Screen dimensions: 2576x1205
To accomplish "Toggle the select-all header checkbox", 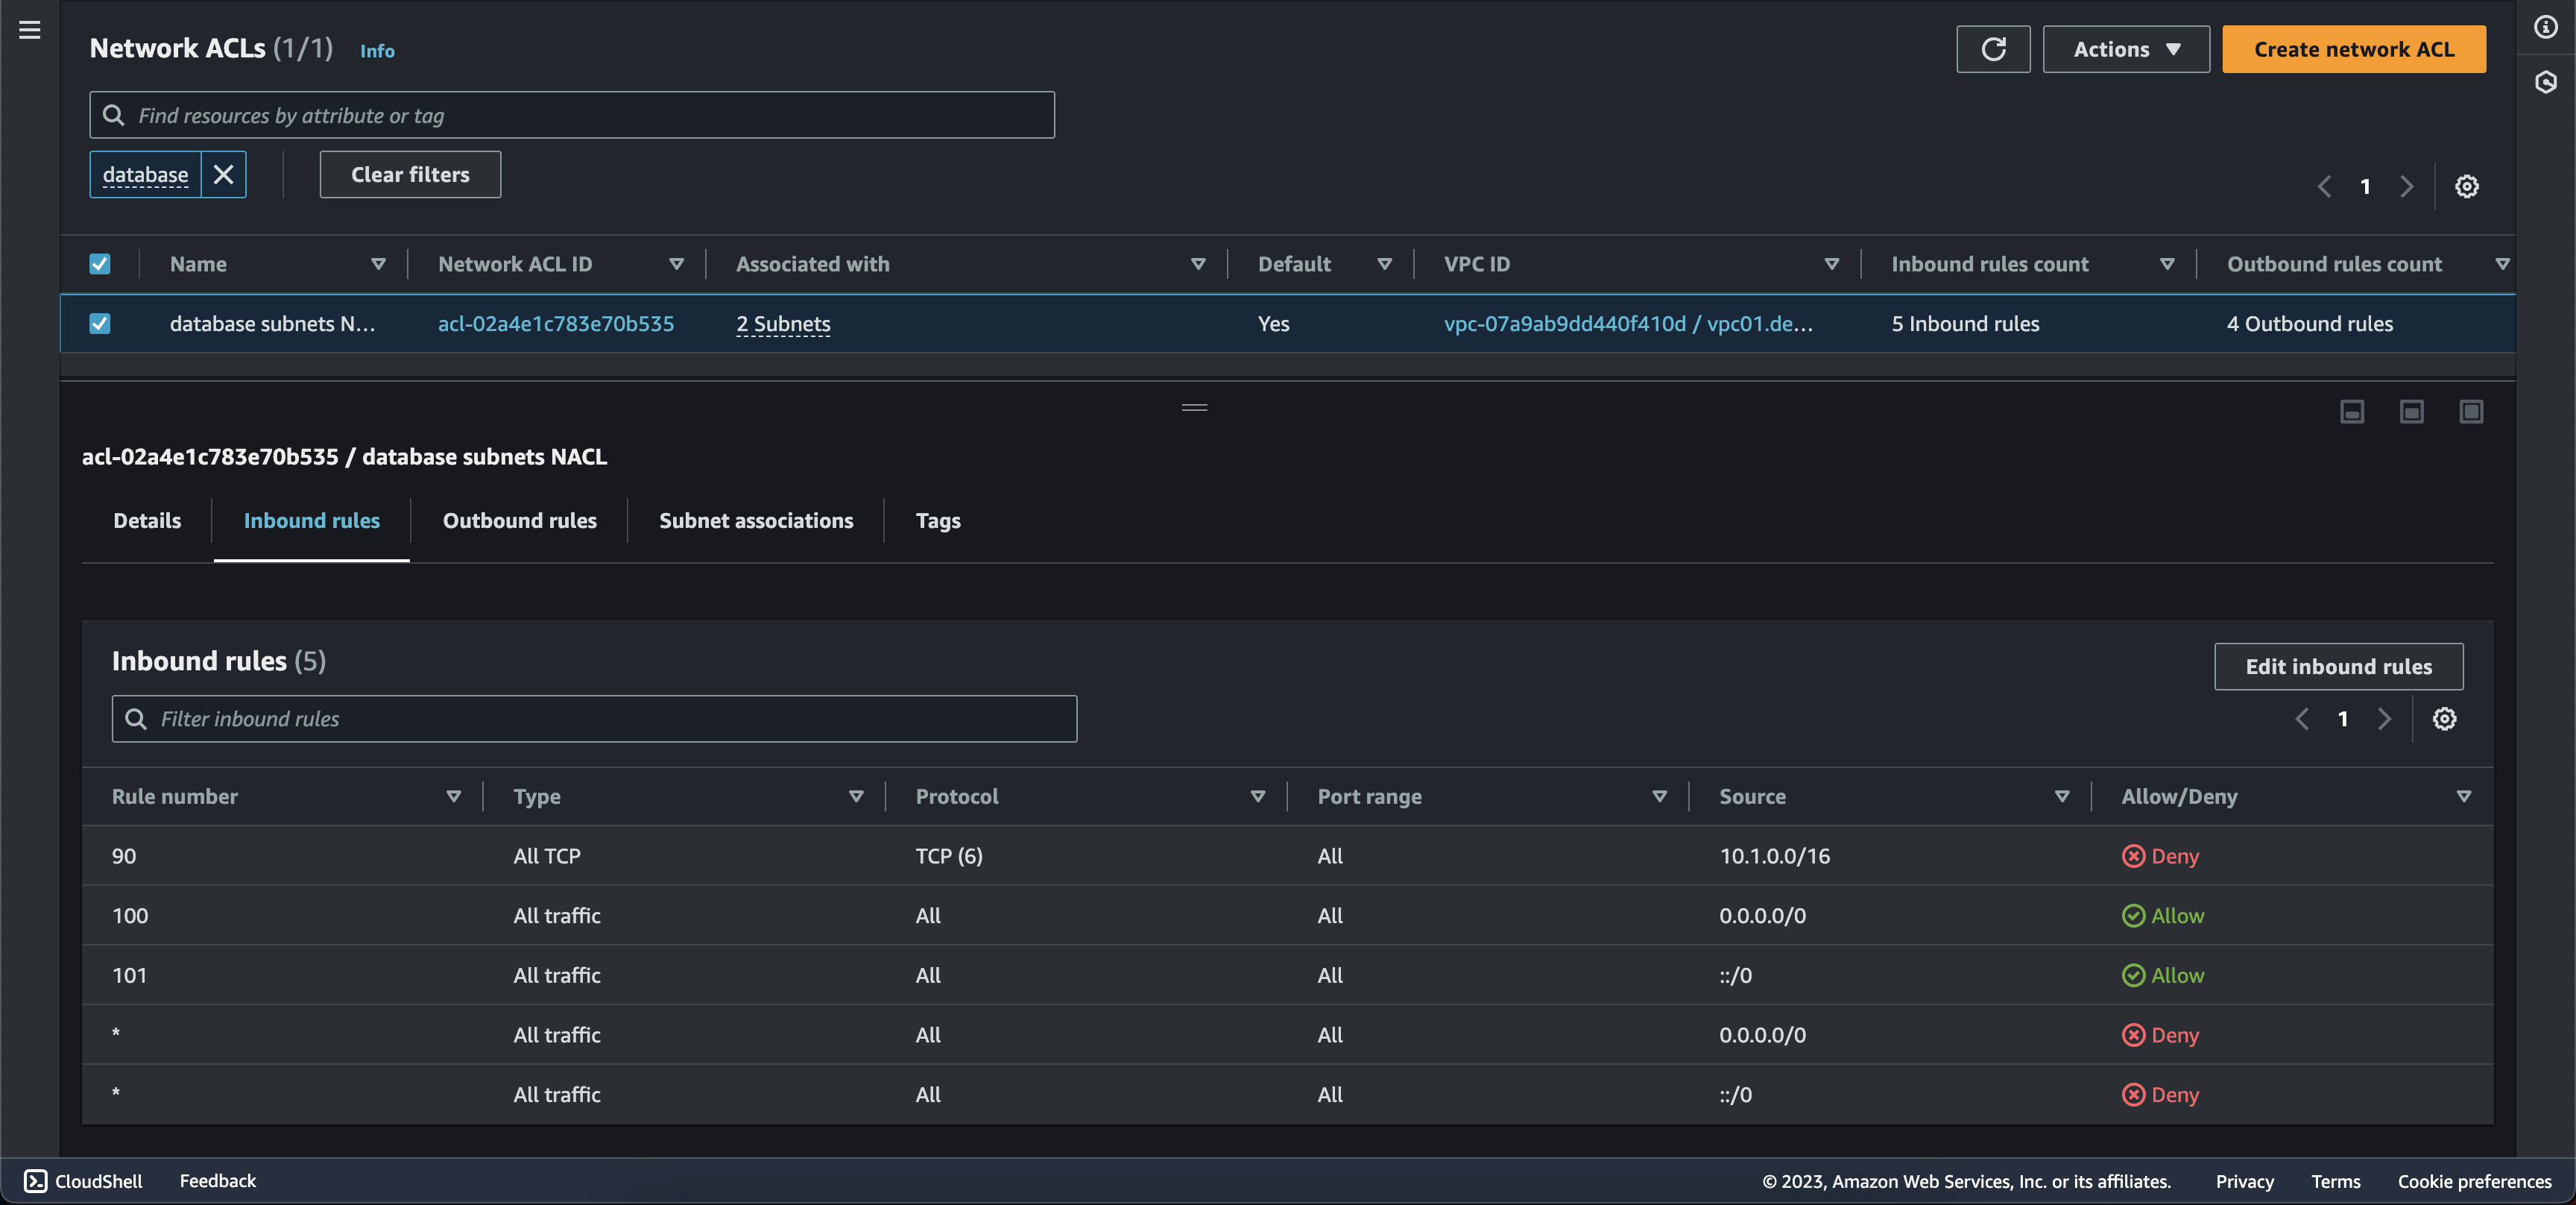I will 100,264.
